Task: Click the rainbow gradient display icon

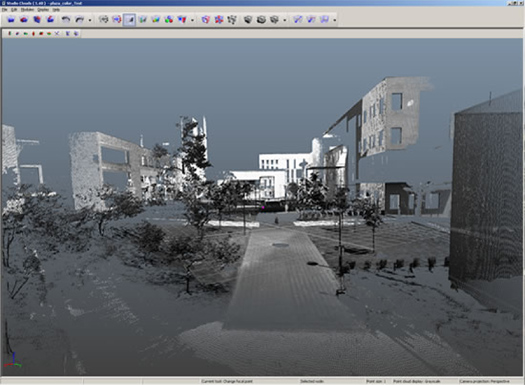Action: 156,20
